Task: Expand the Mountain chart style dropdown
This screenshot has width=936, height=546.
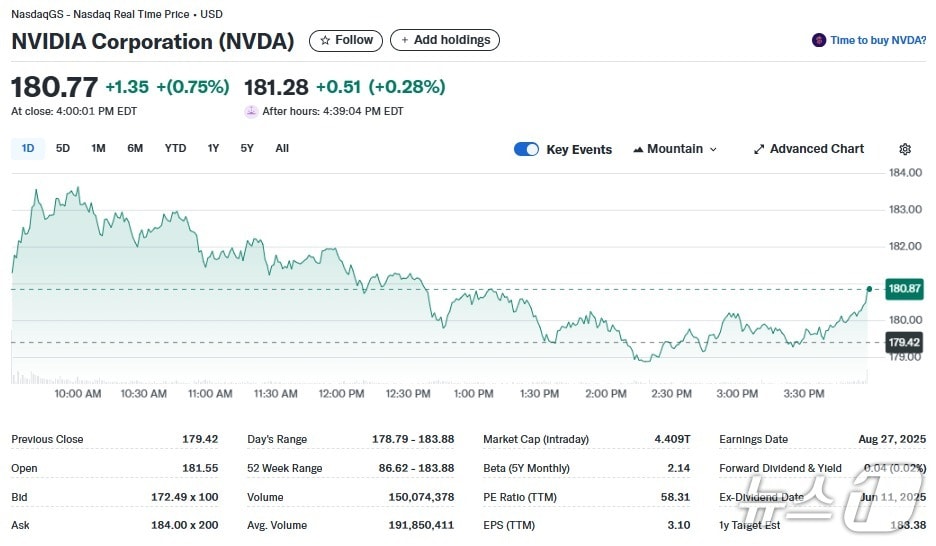Action: coord(713,149)
